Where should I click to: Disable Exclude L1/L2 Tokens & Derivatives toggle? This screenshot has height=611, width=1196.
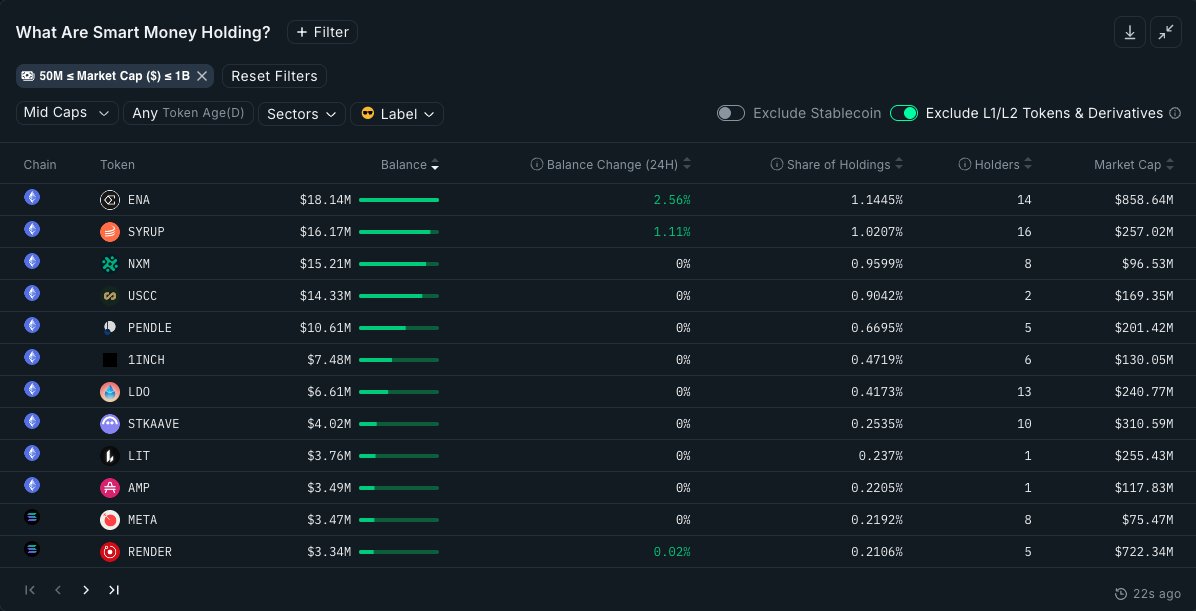[x=904, y=113]
